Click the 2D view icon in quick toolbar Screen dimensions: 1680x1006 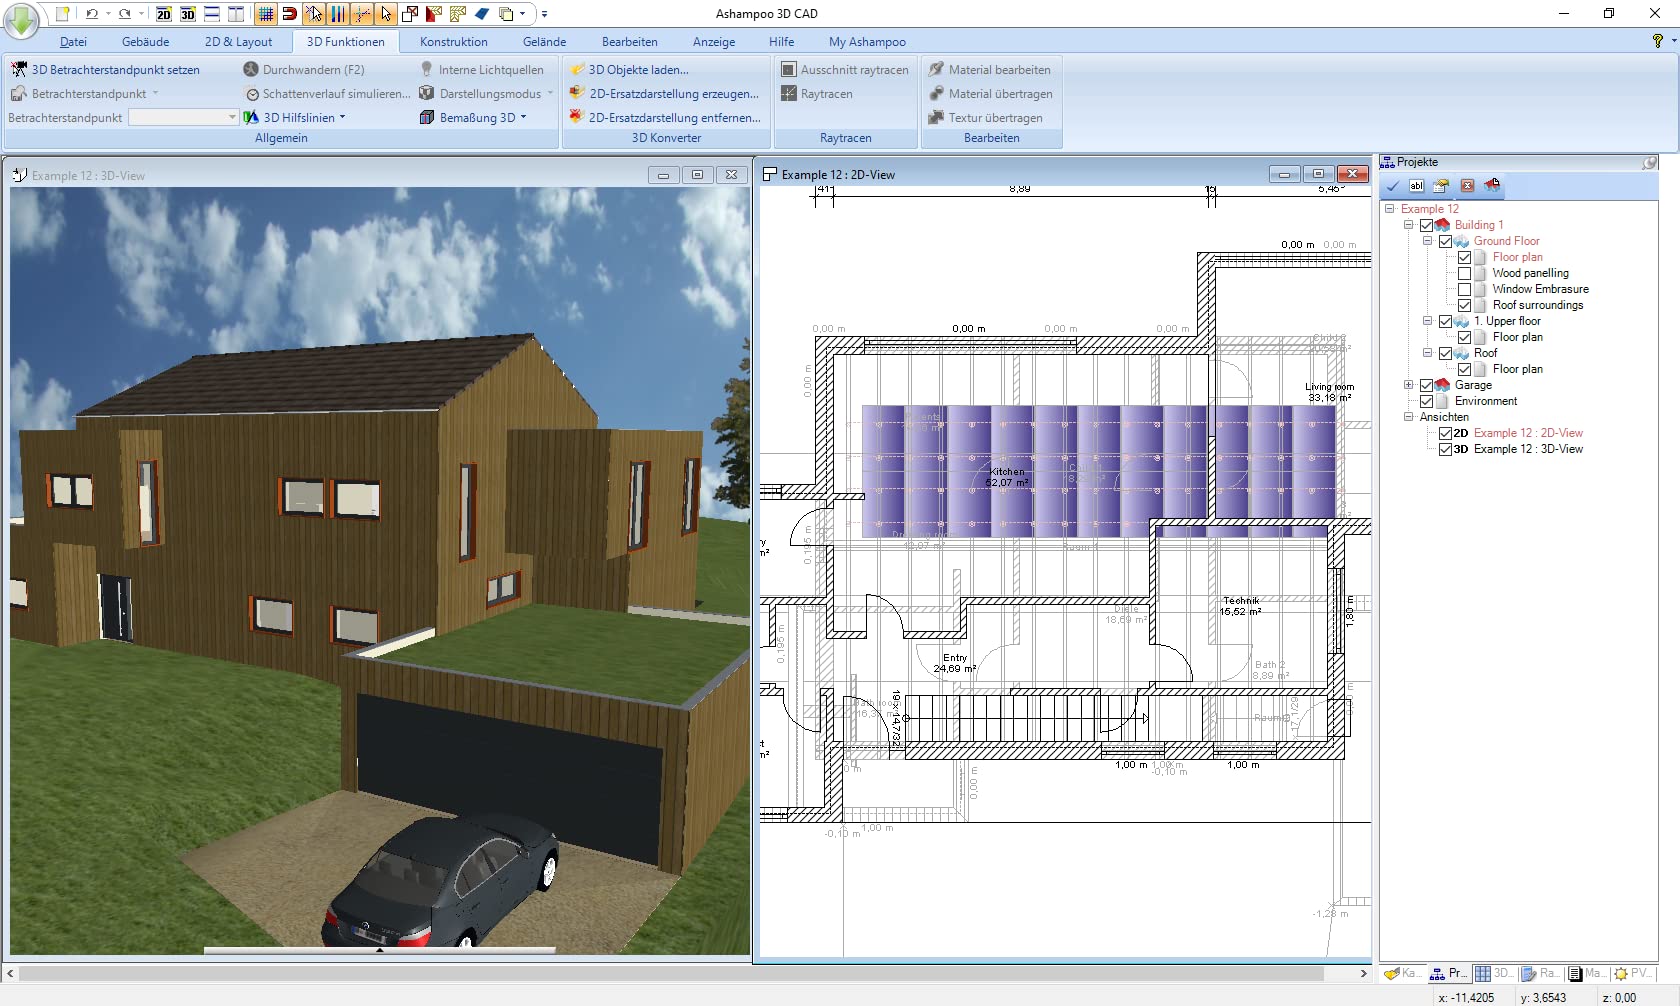coord(164,14)
